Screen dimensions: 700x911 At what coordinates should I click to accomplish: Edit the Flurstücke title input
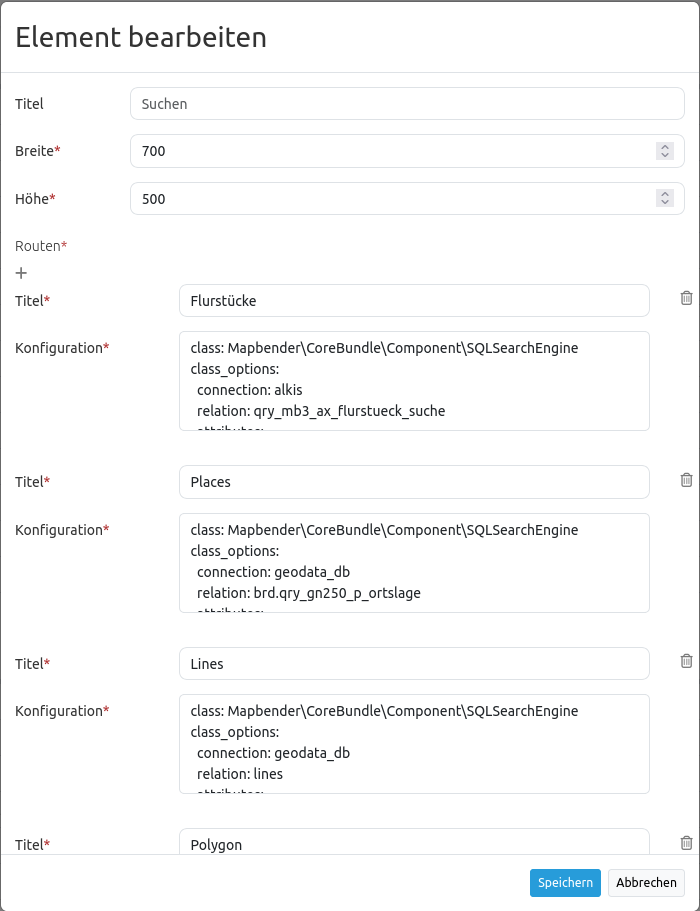coord(414,301)
